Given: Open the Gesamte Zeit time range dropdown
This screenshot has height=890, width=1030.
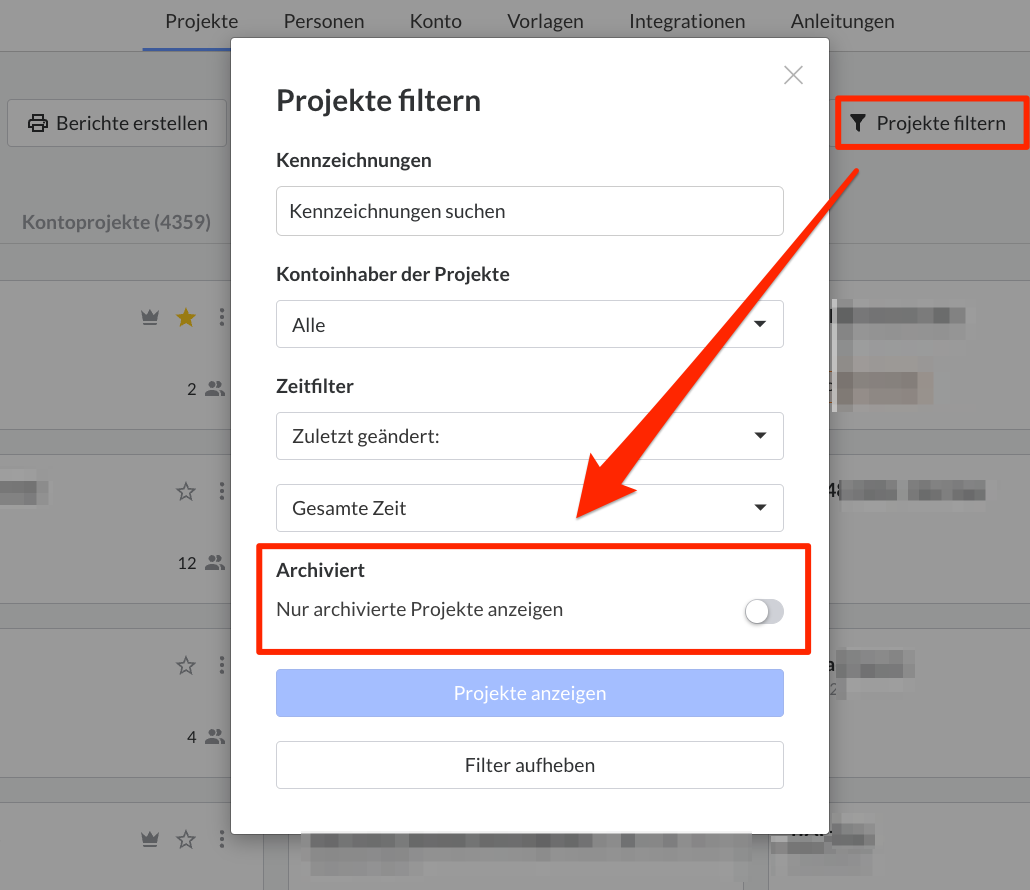Looking at the screenshot, I should tap(529, 508).
